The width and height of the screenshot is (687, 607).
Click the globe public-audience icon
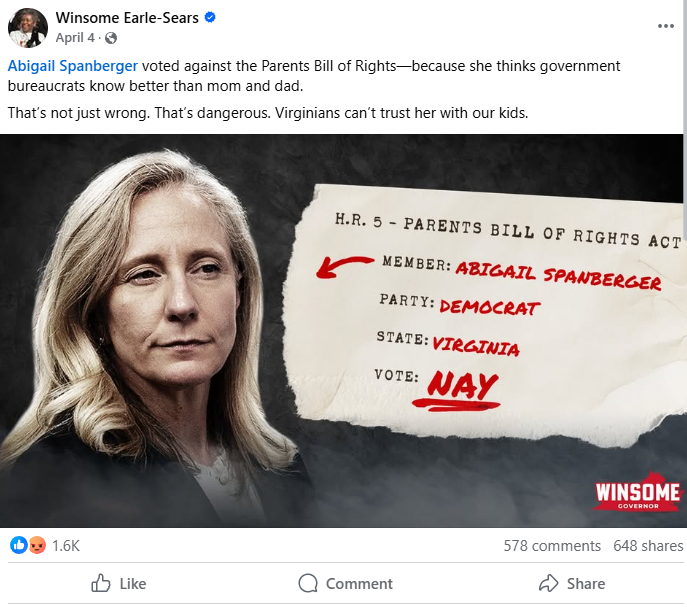click(111, 38)
